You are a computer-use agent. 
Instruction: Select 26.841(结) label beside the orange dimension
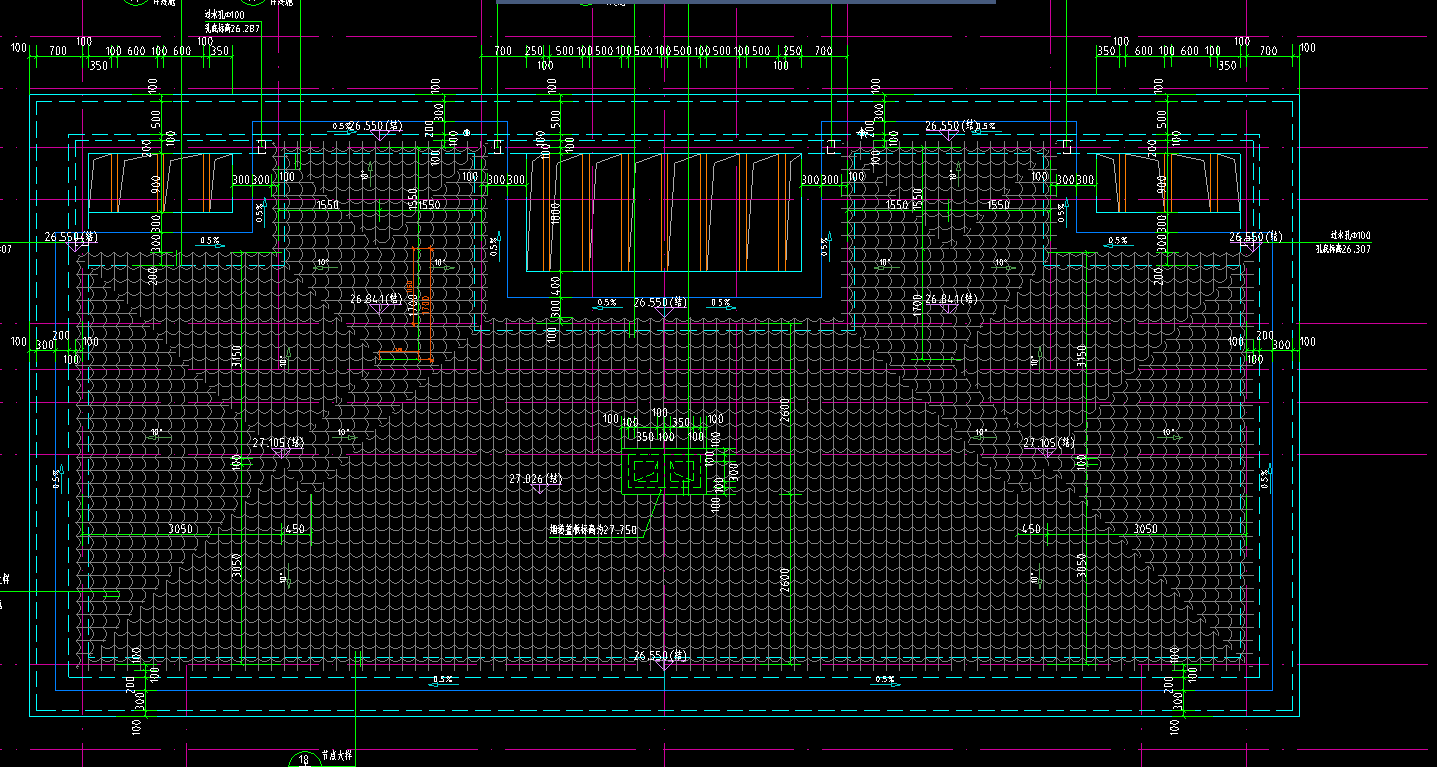[376, 299]
